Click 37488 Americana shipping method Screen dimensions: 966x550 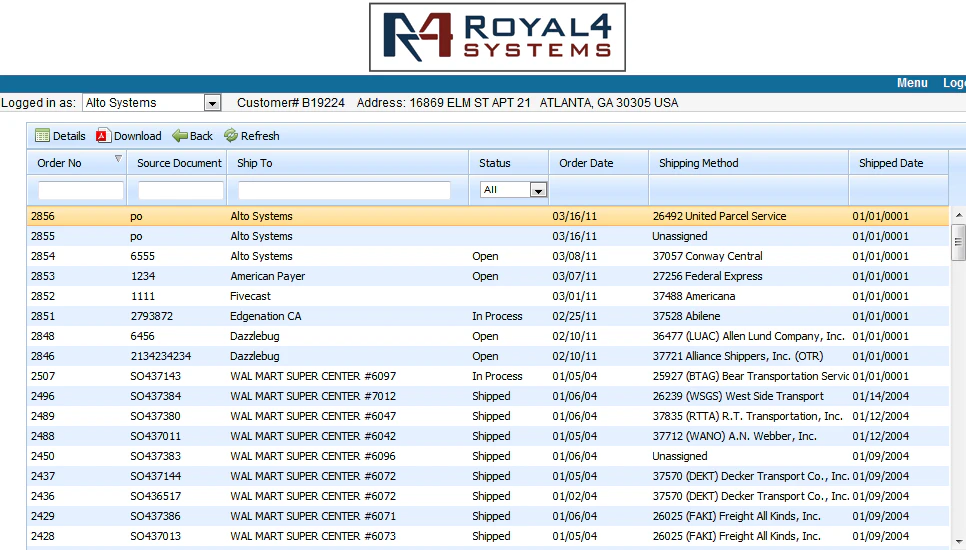pos(694,296)
